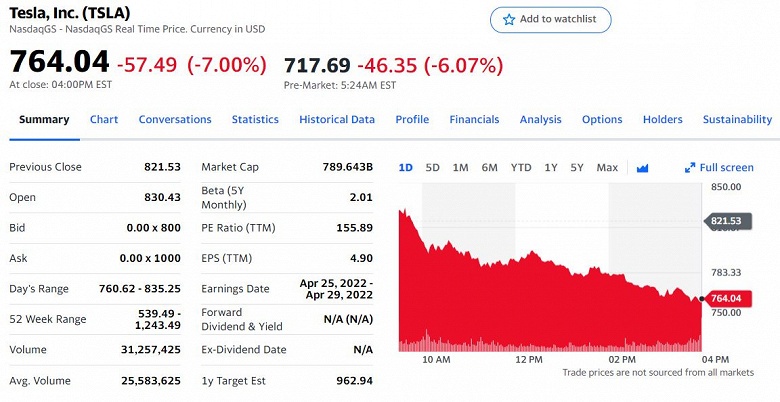Viewport: 780px width, 402px height.
Task: Click the Full screen expand arrows icon
Action: [x=690, y=168]
